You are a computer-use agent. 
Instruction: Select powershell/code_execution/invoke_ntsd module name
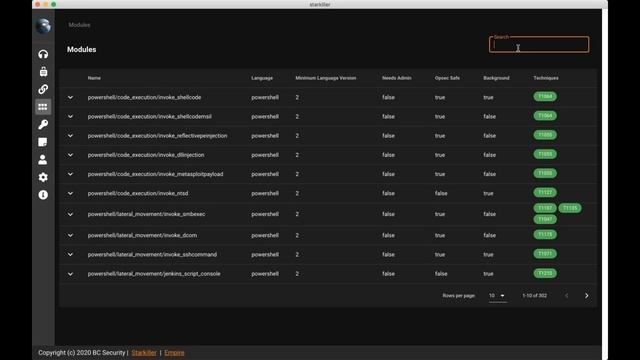tap(138, 193)
